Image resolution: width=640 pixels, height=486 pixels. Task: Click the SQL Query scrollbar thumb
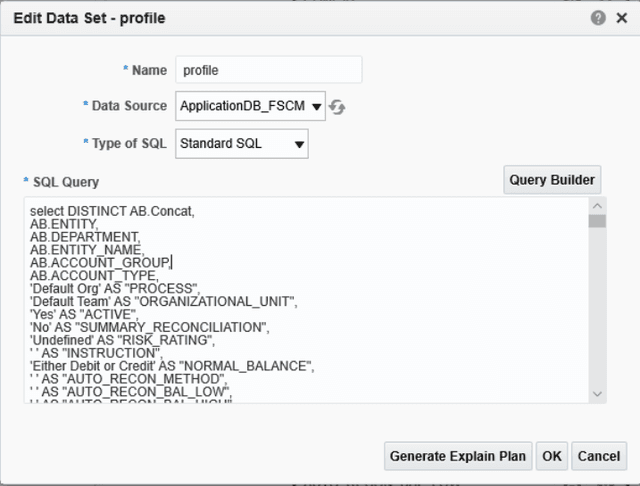[x=597, y=221]
